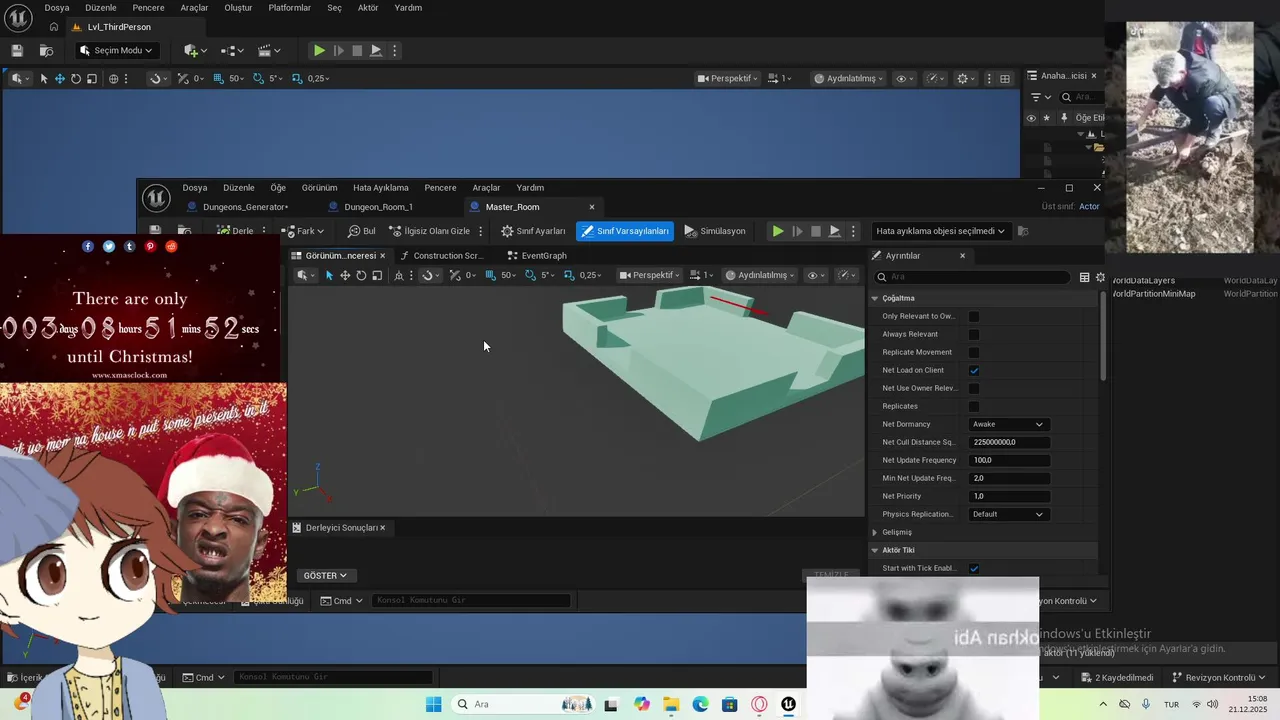Viewport: 1280px width, 720px height.
Task: Open the Aktör menu
Action: pos(368,7)
